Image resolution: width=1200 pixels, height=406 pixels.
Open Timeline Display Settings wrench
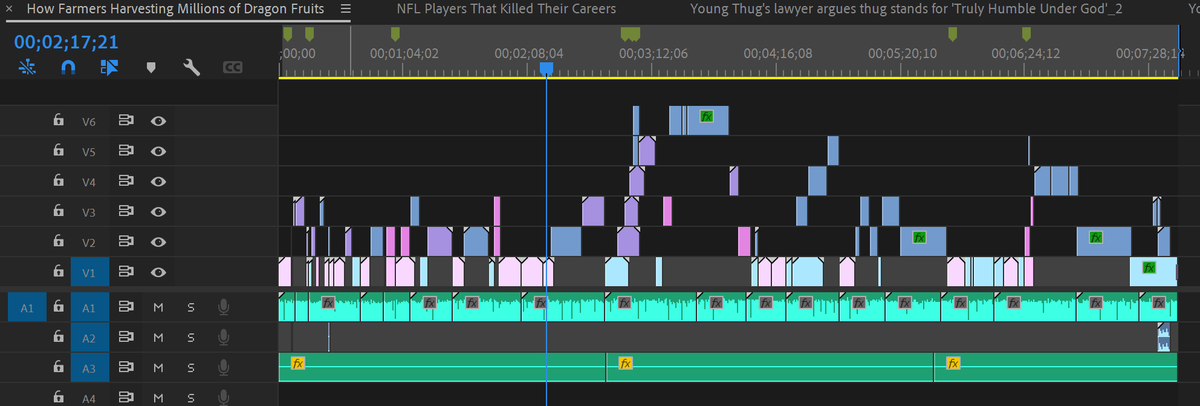click(192, 68)
